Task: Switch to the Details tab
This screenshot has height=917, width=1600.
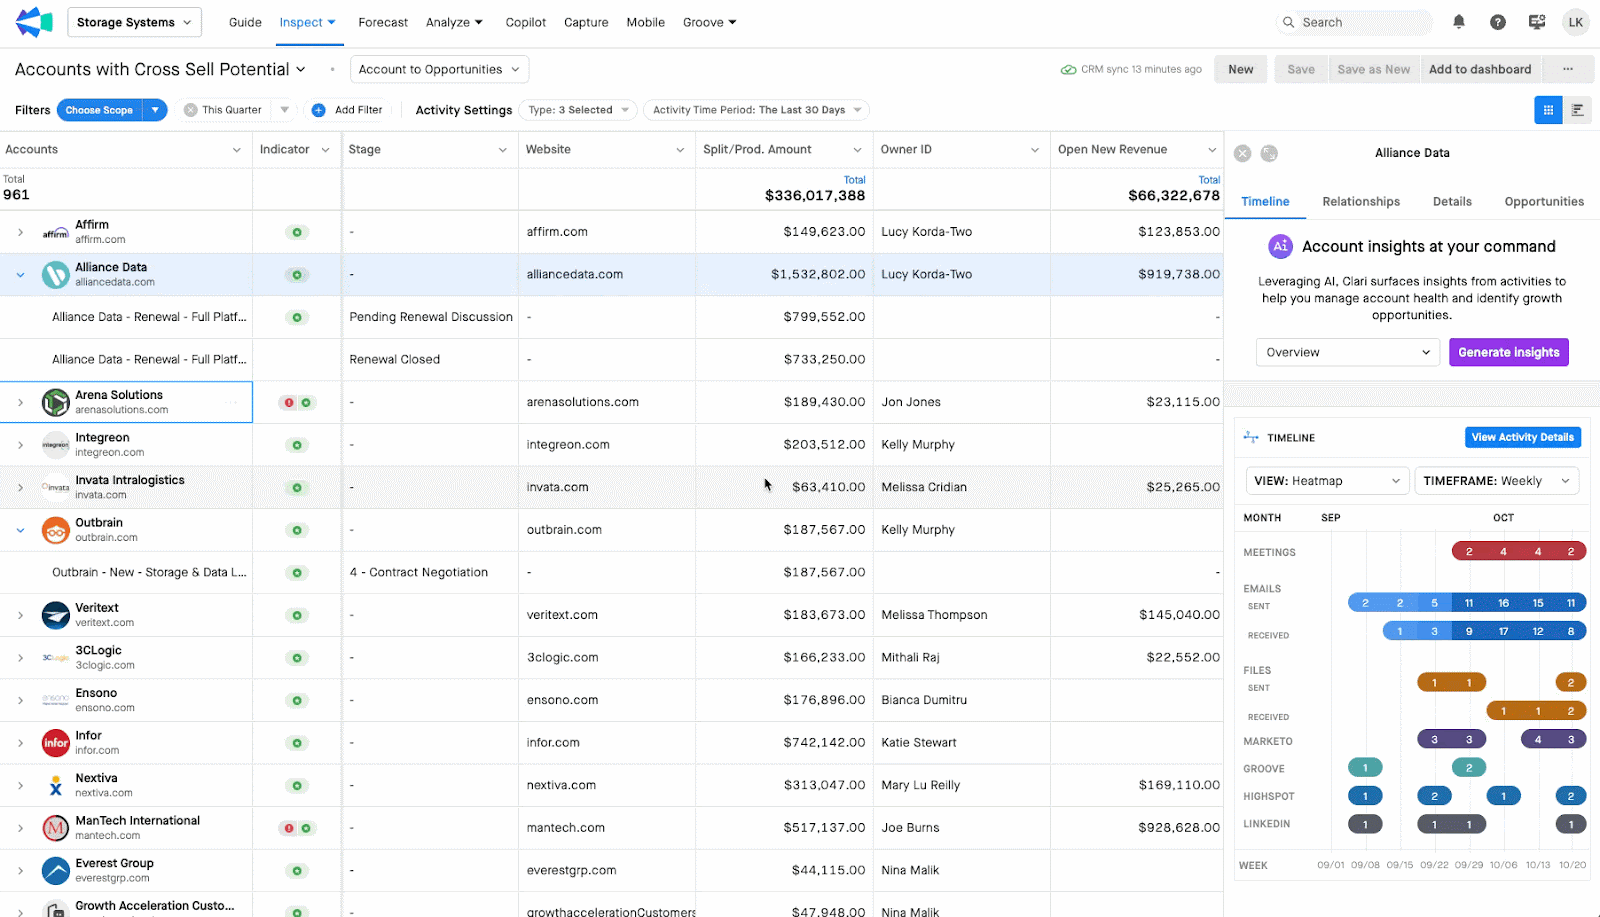Action: [1452, 202]
